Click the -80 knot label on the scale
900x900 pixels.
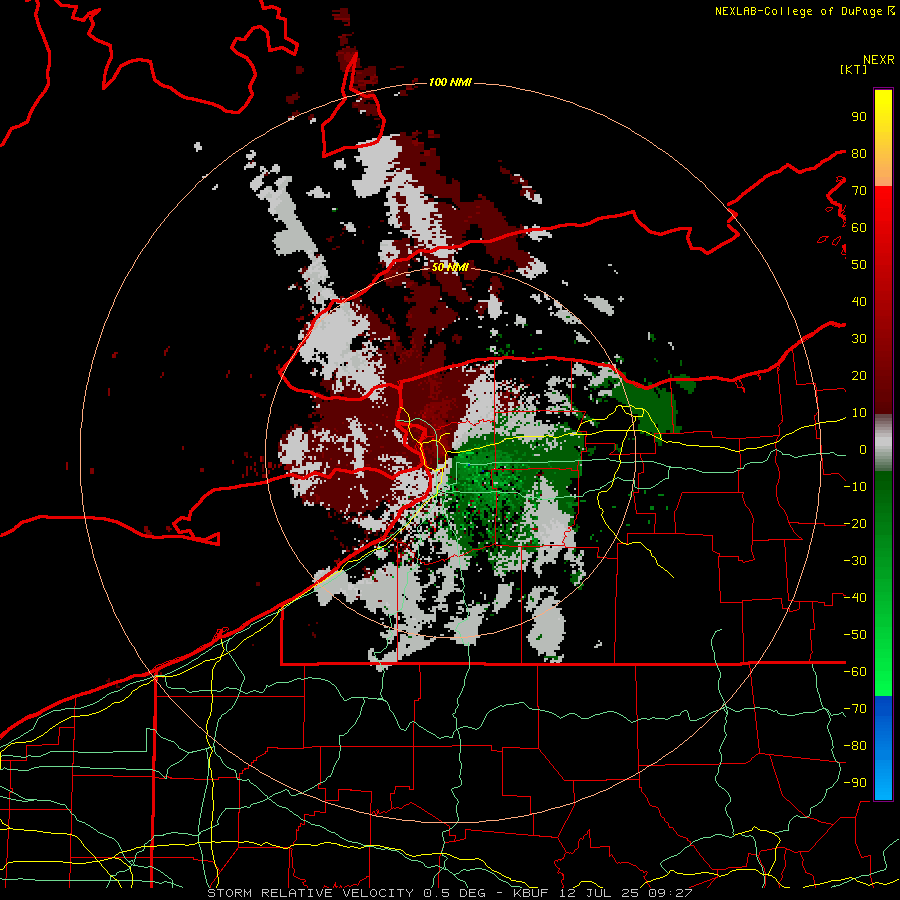tap(855, 746)
